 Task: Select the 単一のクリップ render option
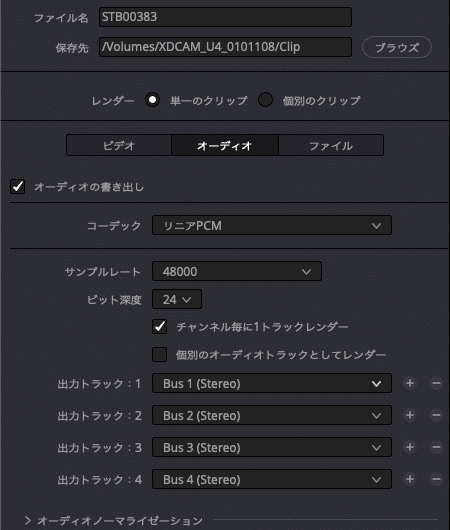click(152, 100)
